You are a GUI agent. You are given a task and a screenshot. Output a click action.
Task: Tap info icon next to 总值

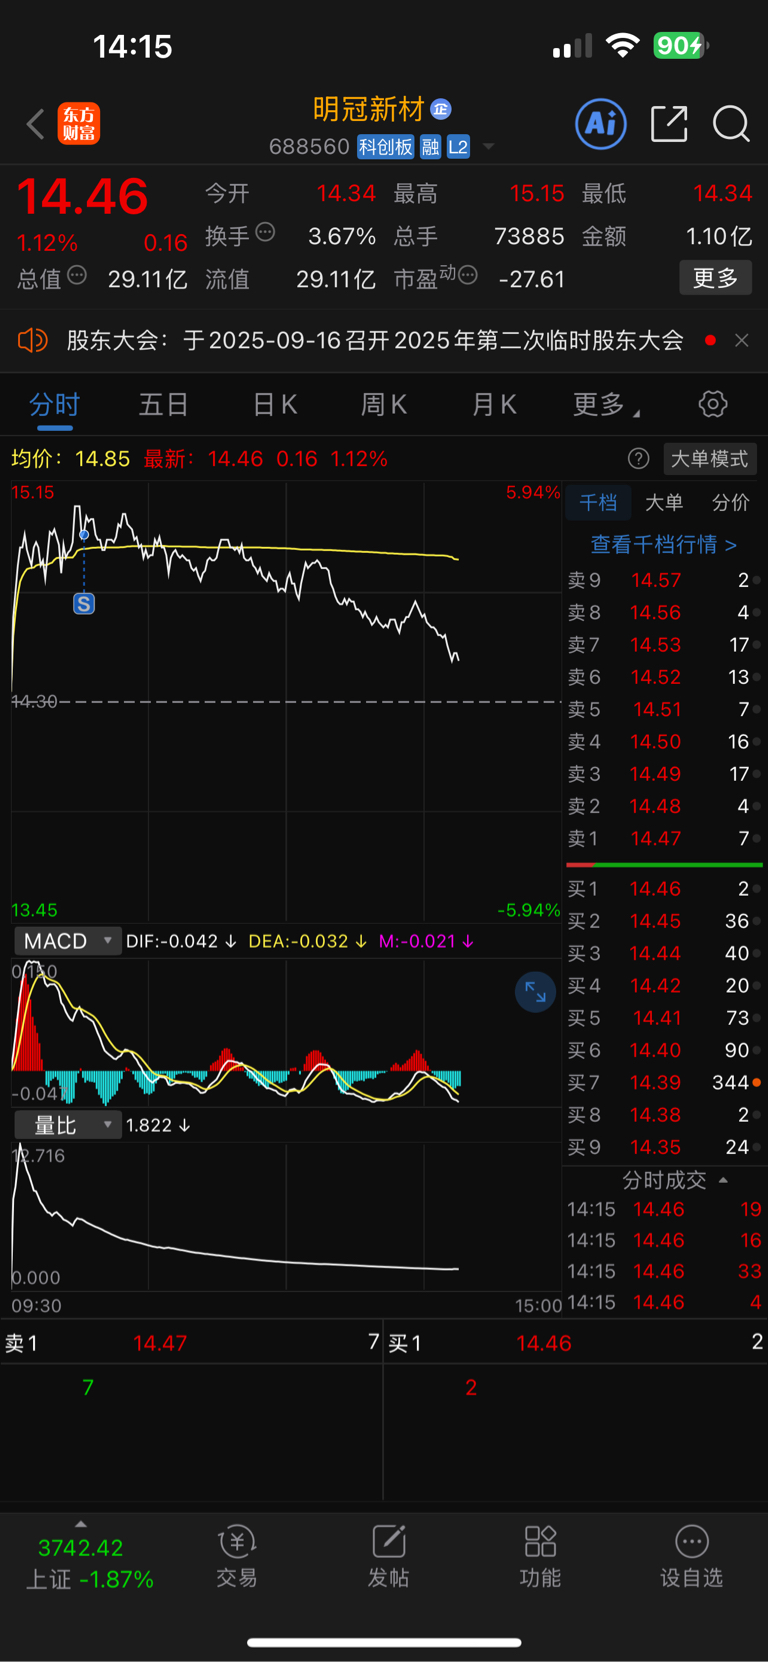point(77,275)
